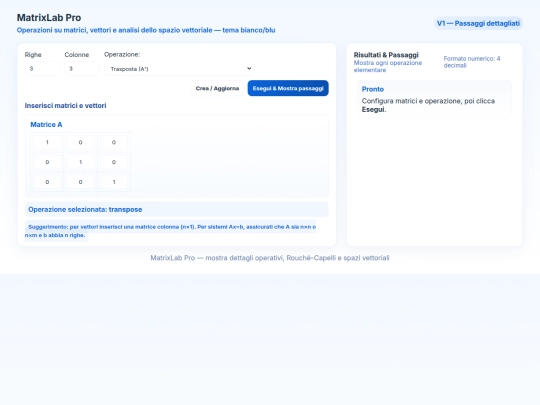Click the MatrixLab Pro footer text
Image resolution: width=540 pixels, height=405 pixels.
tap(270, 258)
